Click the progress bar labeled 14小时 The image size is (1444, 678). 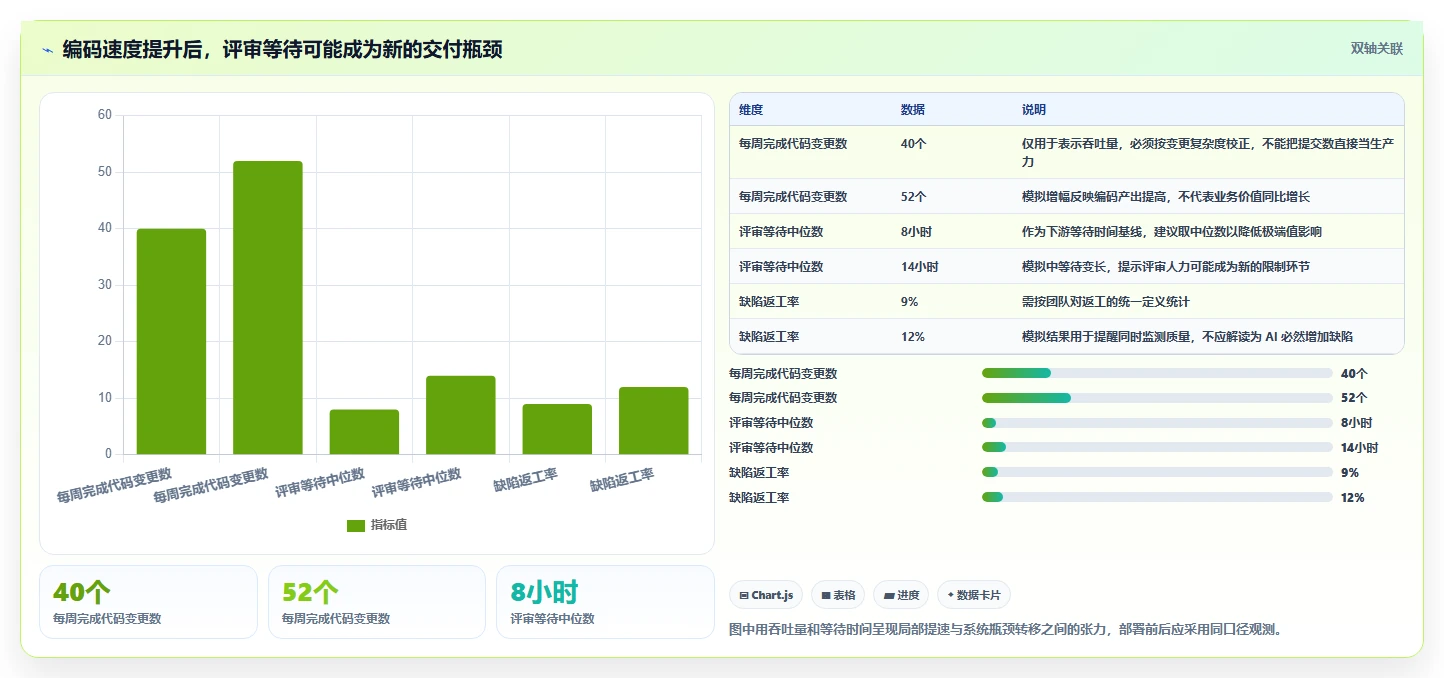tap(1157, 448)
